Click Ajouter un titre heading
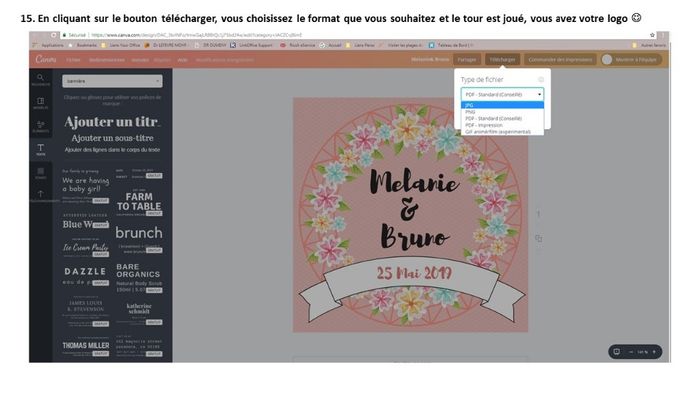 tap(112, 122)
